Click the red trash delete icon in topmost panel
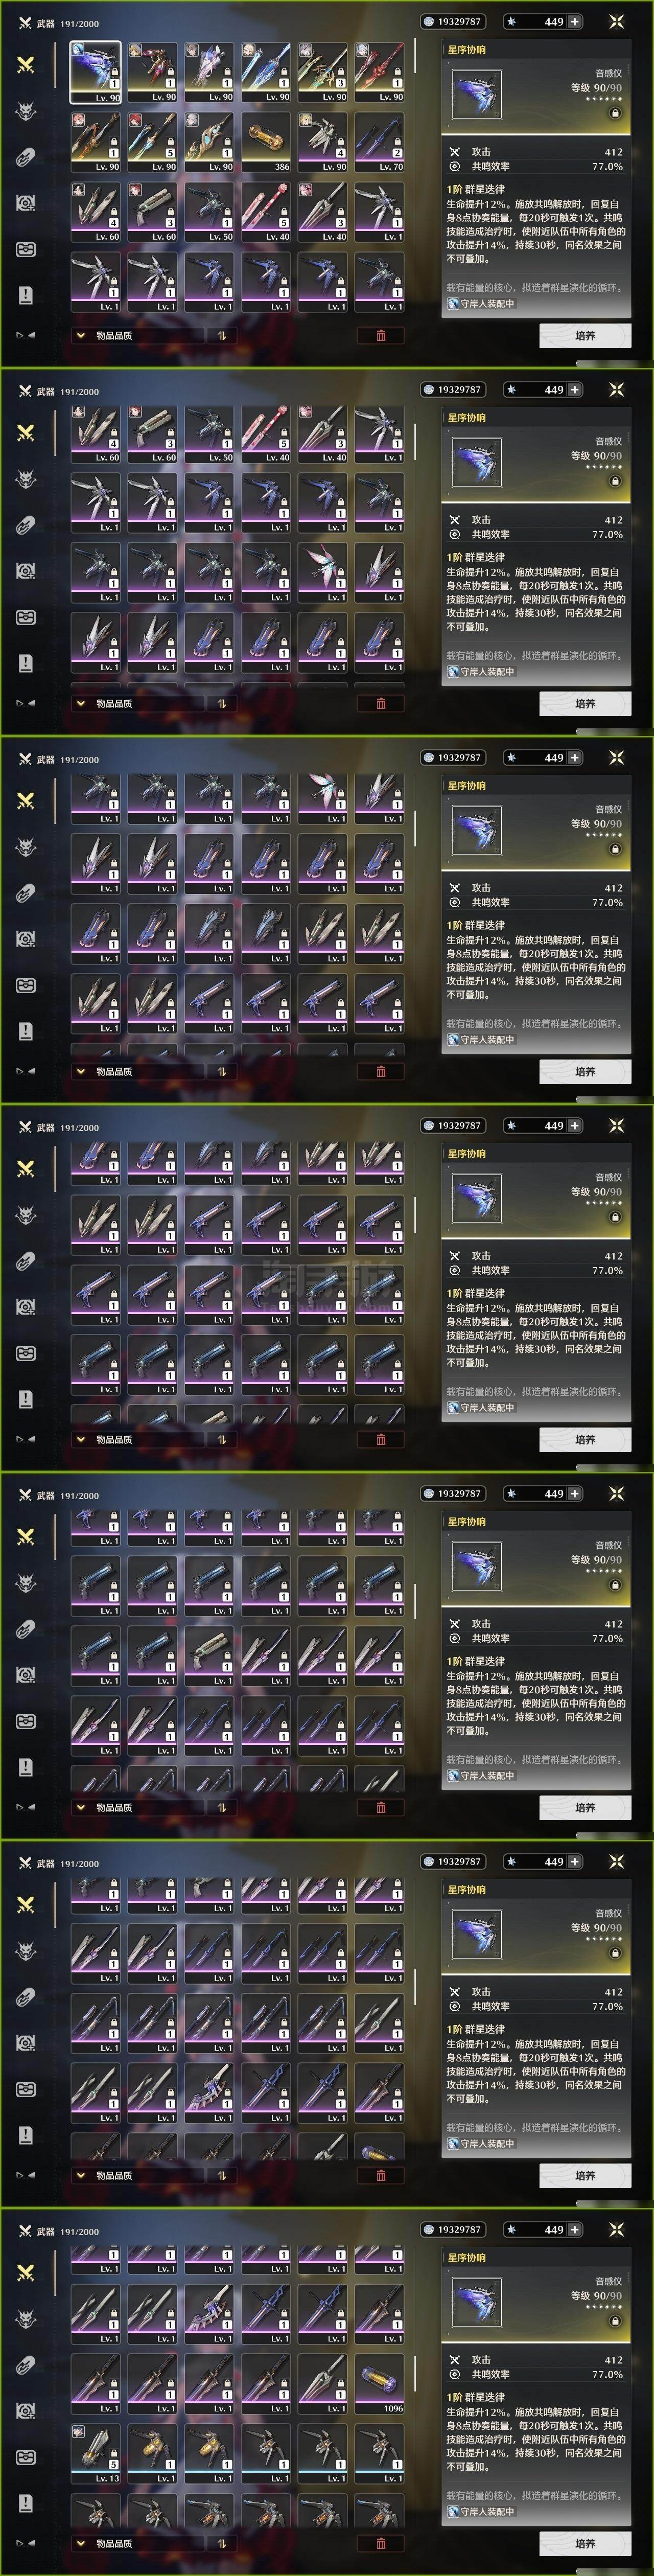The width and height of the screenshot is (654, 2576). click(381, 336)
